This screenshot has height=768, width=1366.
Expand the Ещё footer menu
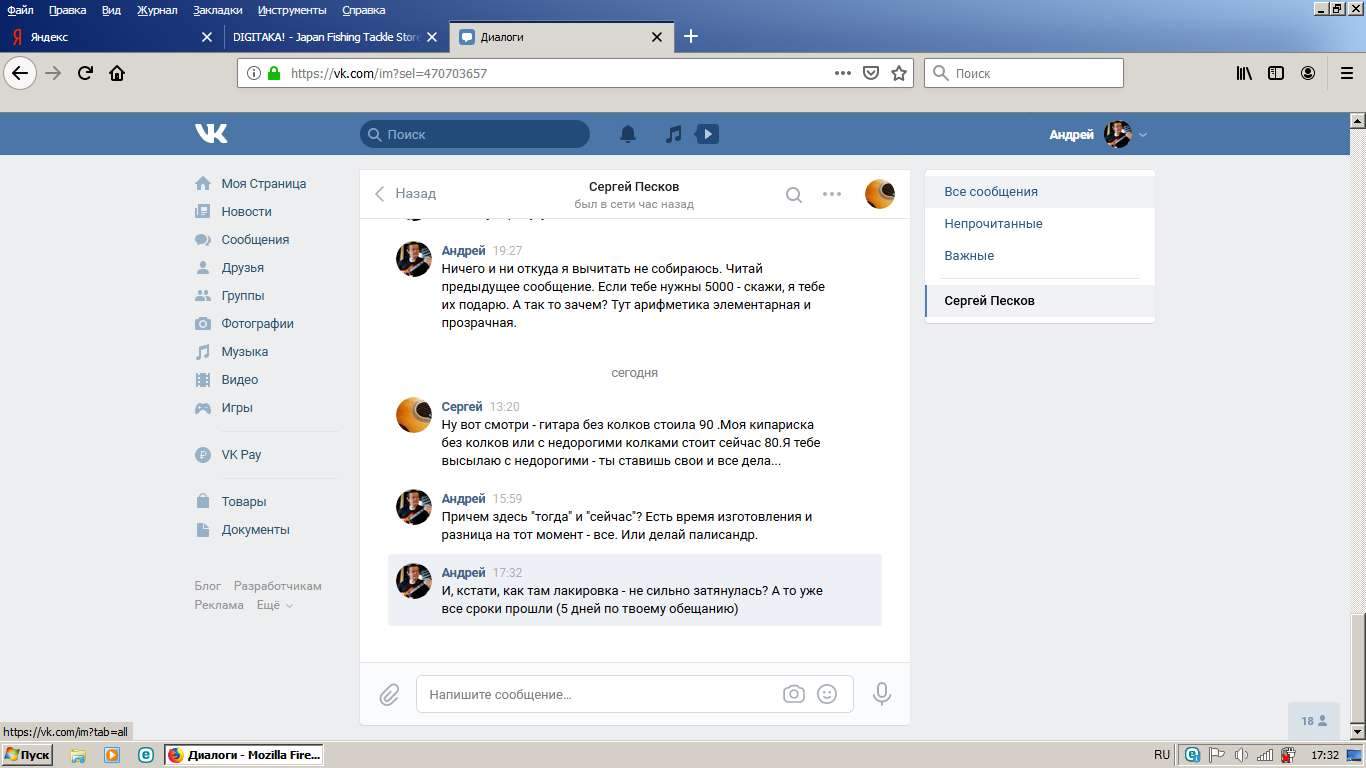[x=274, y=605]
